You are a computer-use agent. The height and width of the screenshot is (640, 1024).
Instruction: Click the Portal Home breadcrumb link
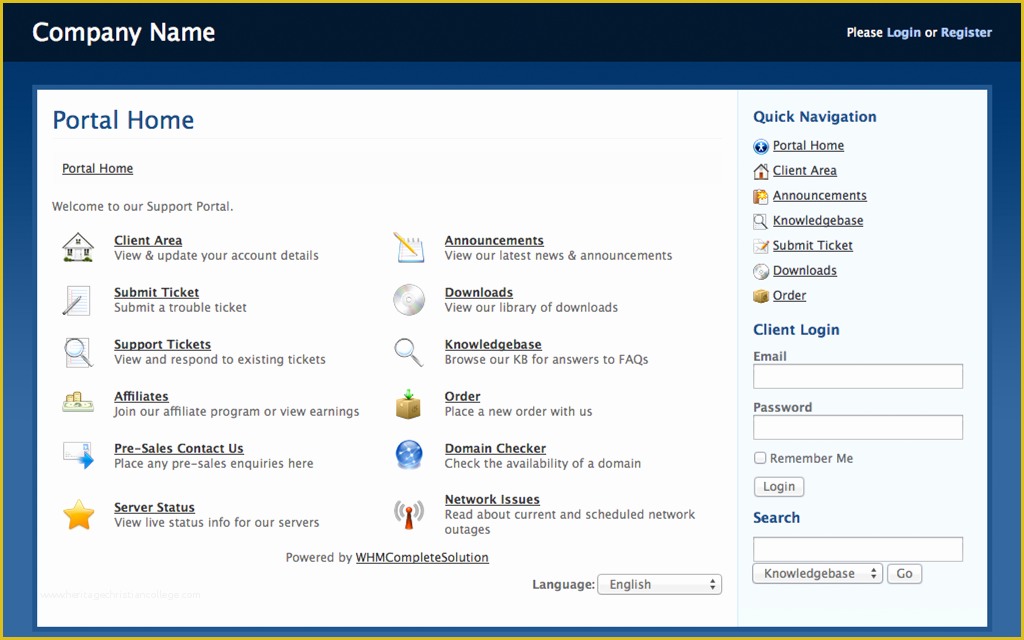coord(97,168)
